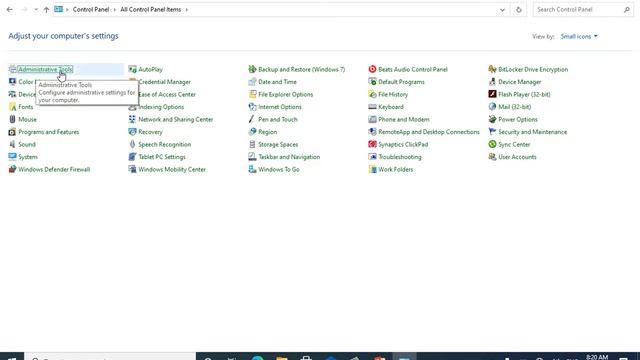The image size is (640, 360).
Task: Click the Backup and Restore icon
Action: click(252, 69)
